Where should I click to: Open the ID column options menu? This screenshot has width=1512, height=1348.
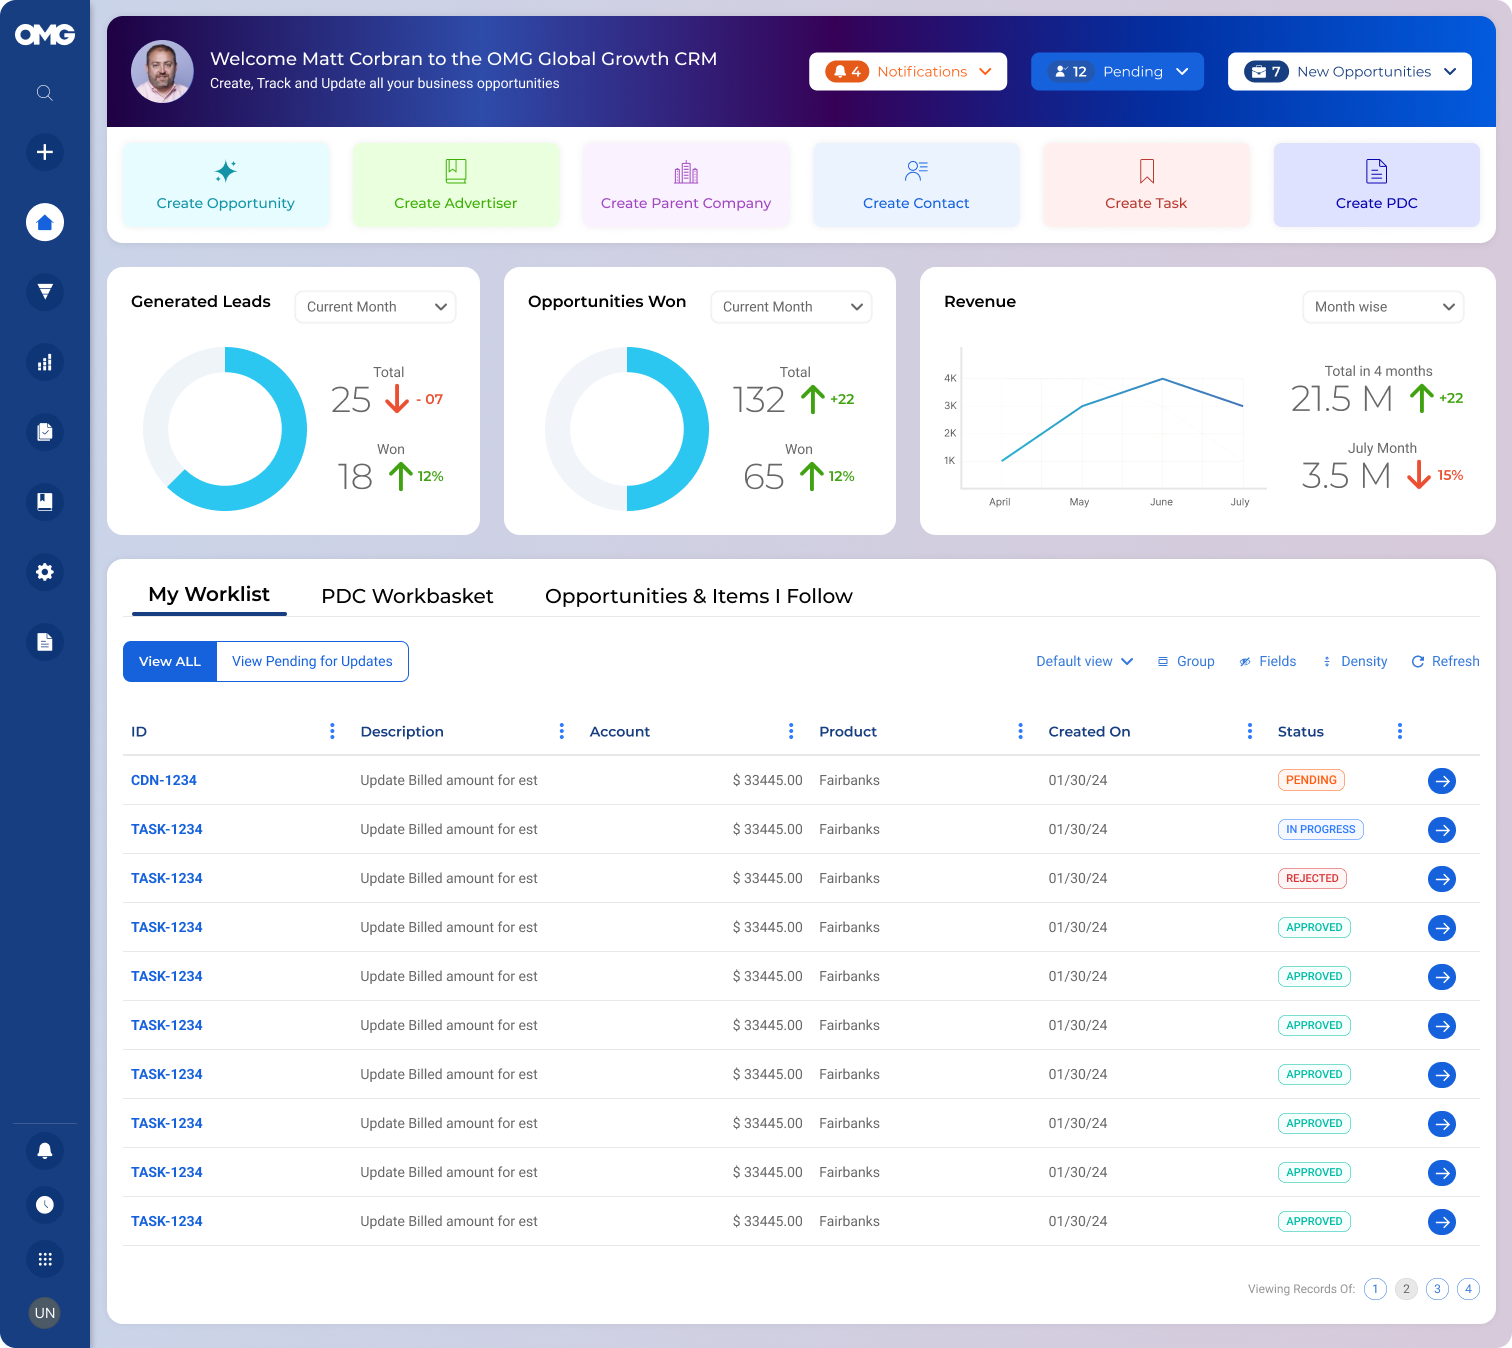pos(332,732)
